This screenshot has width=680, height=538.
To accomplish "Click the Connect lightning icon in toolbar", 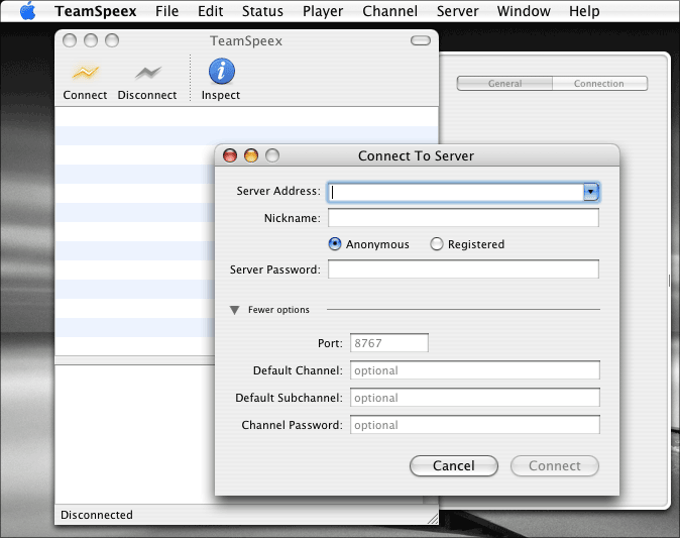I will 85,72.
